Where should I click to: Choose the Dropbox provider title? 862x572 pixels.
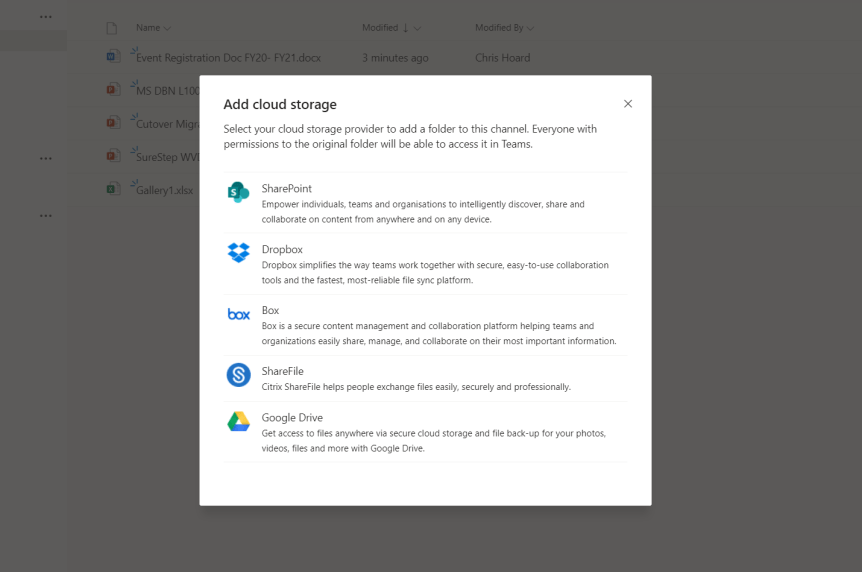click(x=282, y=249)
